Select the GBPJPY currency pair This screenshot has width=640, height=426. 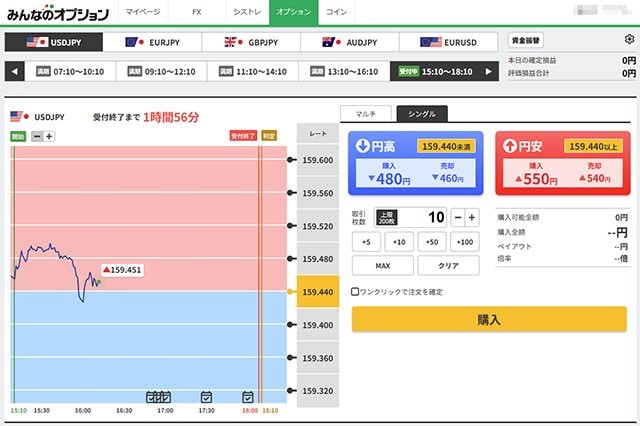(x=251, y=42)
